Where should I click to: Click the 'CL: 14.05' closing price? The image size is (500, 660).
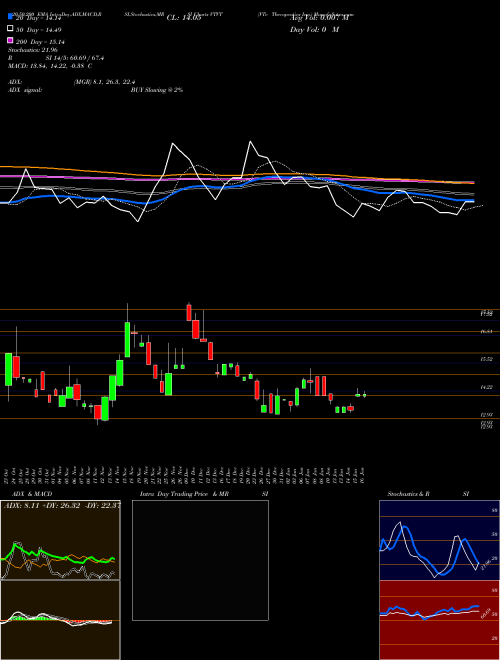(184, 18)
